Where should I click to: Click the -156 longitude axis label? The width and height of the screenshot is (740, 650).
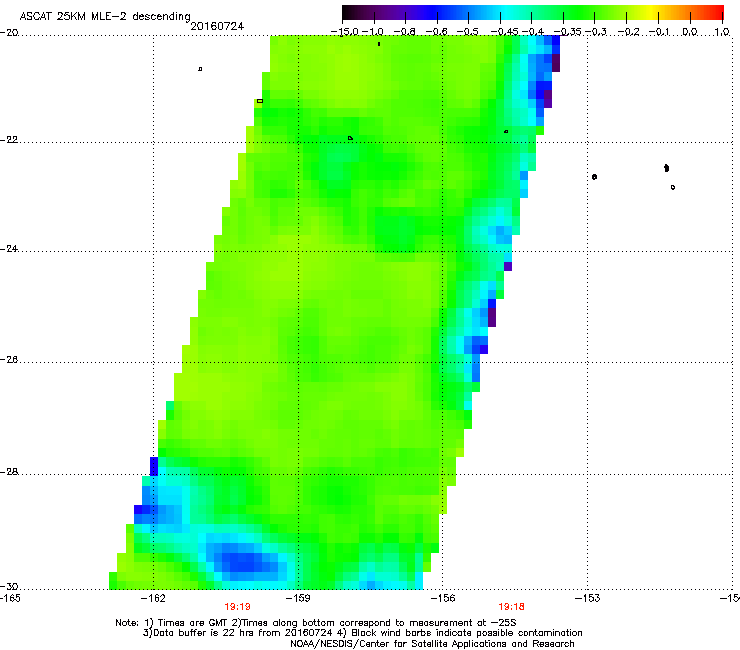click(x=443, y=599)
